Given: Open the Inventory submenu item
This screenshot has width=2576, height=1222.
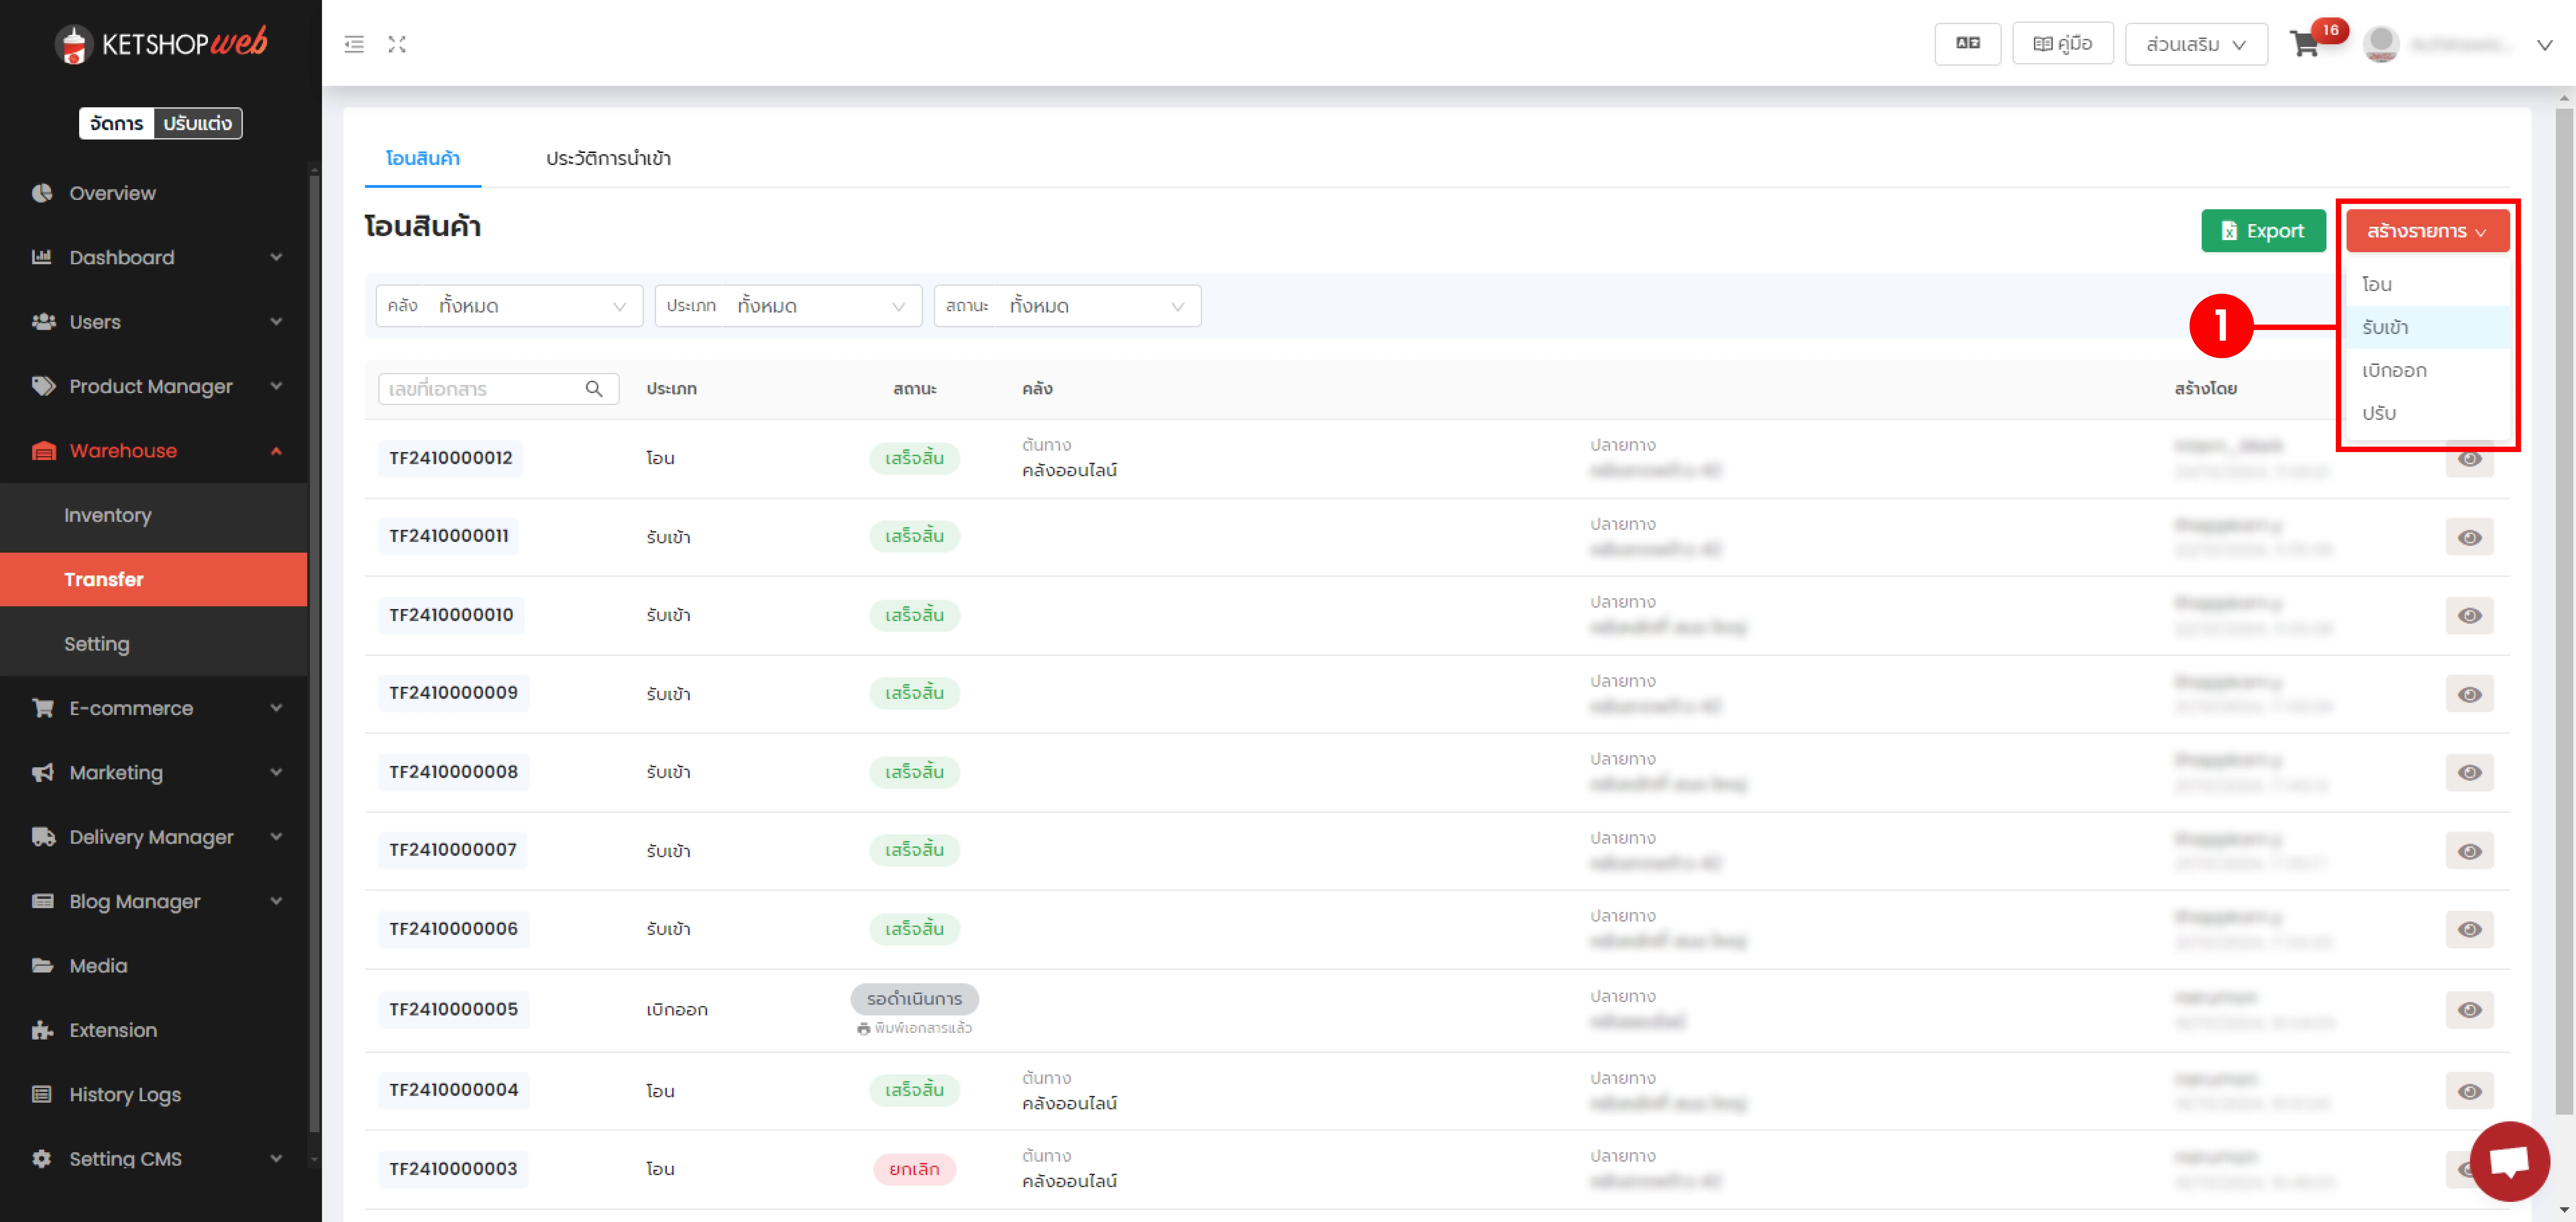Looking at the screenshot, I should point(153,515).
